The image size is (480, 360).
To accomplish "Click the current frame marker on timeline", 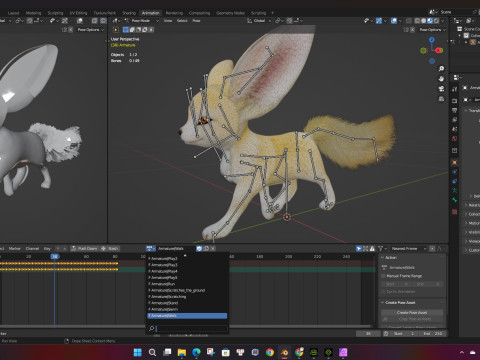I will (55, 256).
